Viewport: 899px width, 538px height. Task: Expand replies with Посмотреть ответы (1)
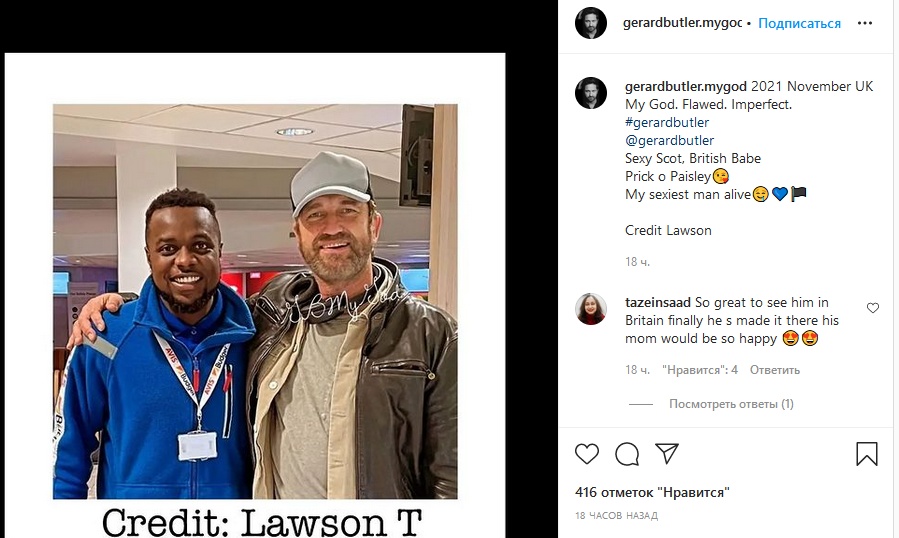(x=731, y=404)
